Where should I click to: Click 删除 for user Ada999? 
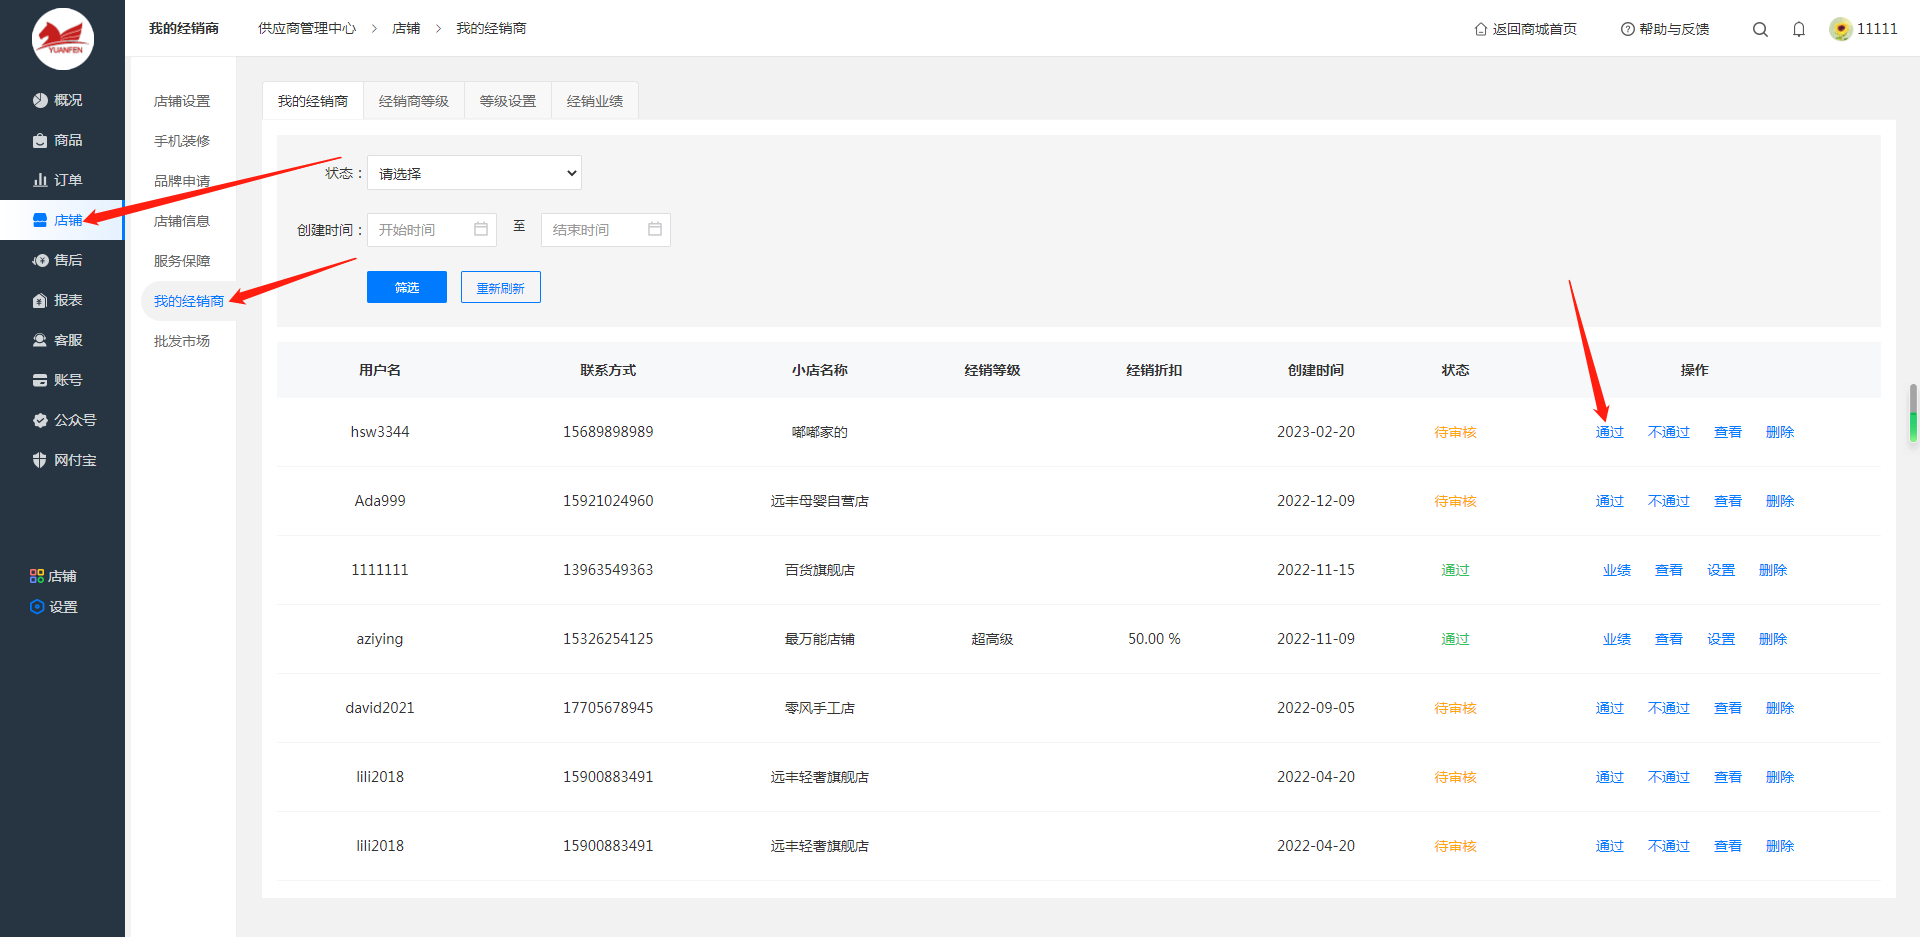click(1780, 501)
